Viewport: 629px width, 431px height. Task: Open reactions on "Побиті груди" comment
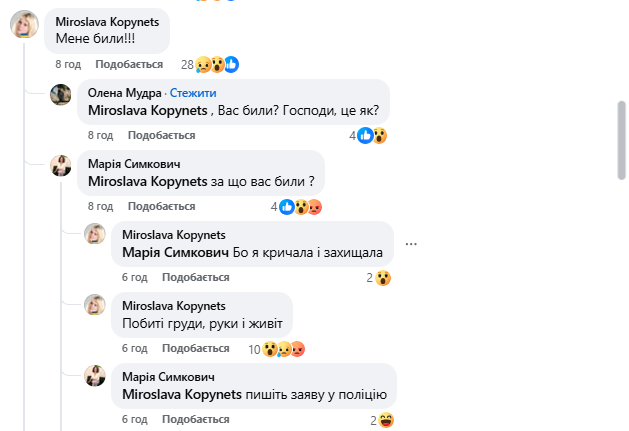[283, 349]
